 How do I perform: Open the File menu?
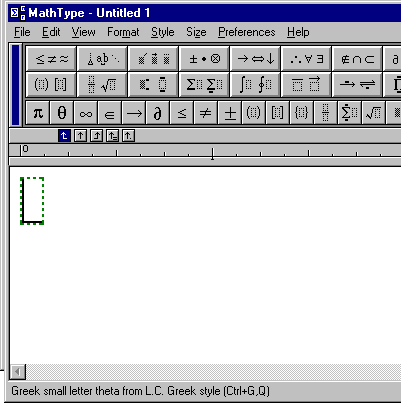pos(22,32)
